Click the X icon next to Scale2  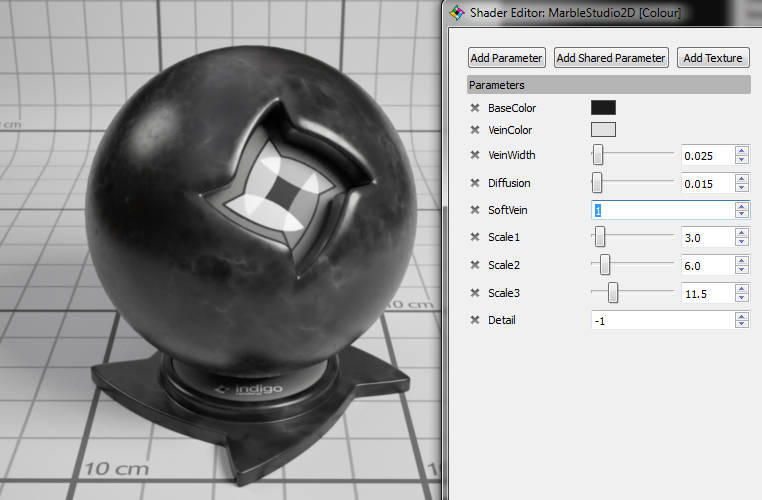tap(475, 265)
